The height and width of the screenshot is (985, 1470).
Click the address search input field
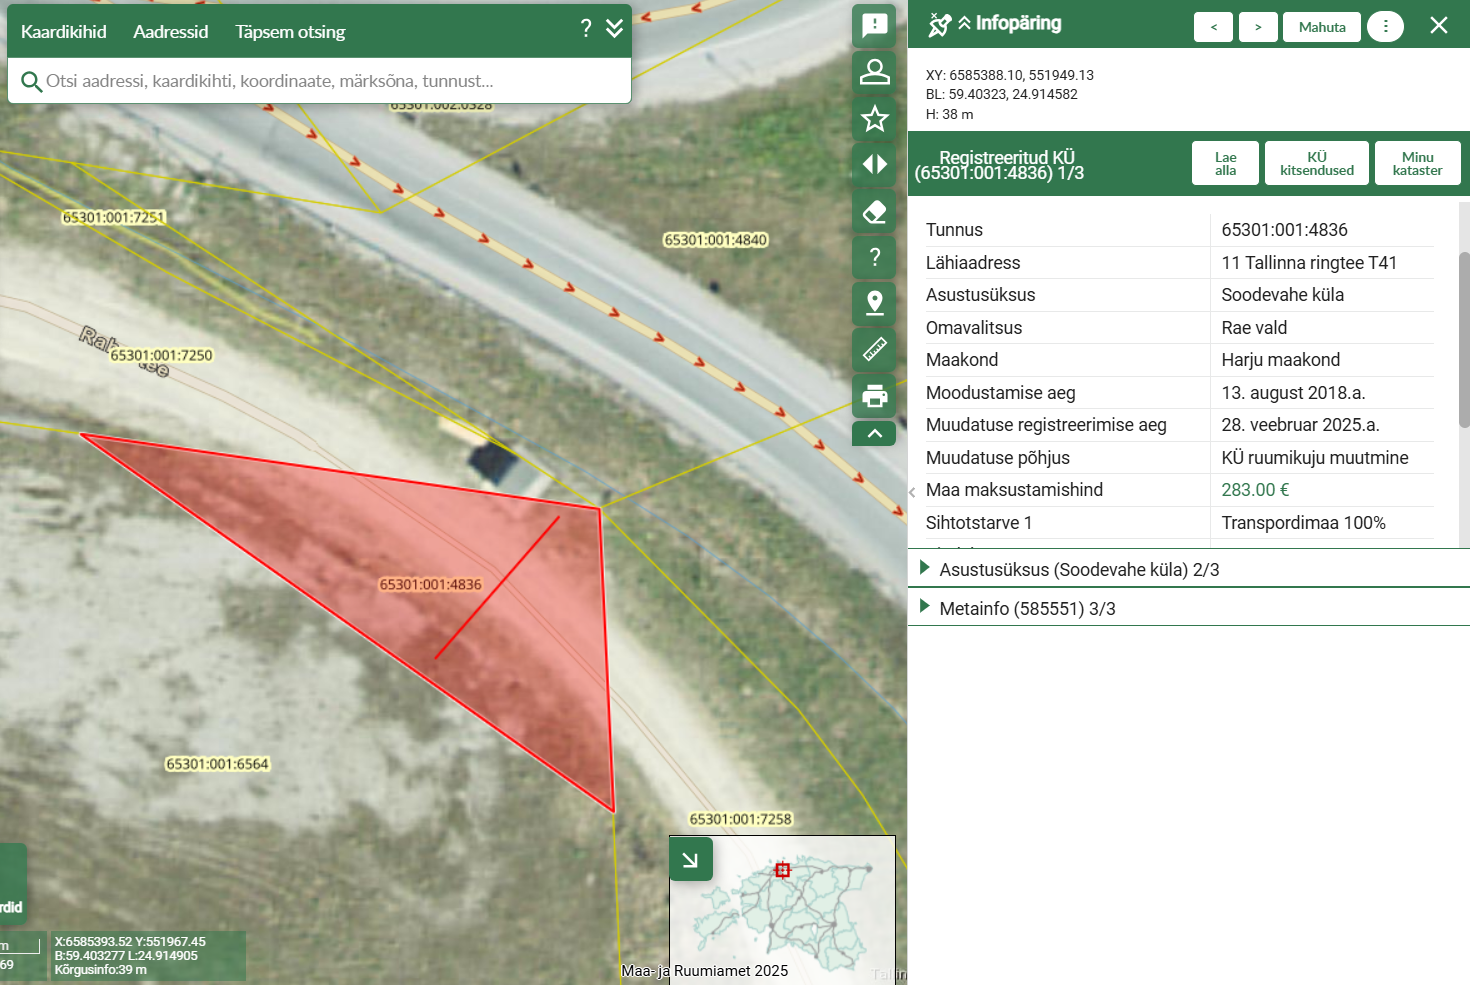[x=330, y=81]
